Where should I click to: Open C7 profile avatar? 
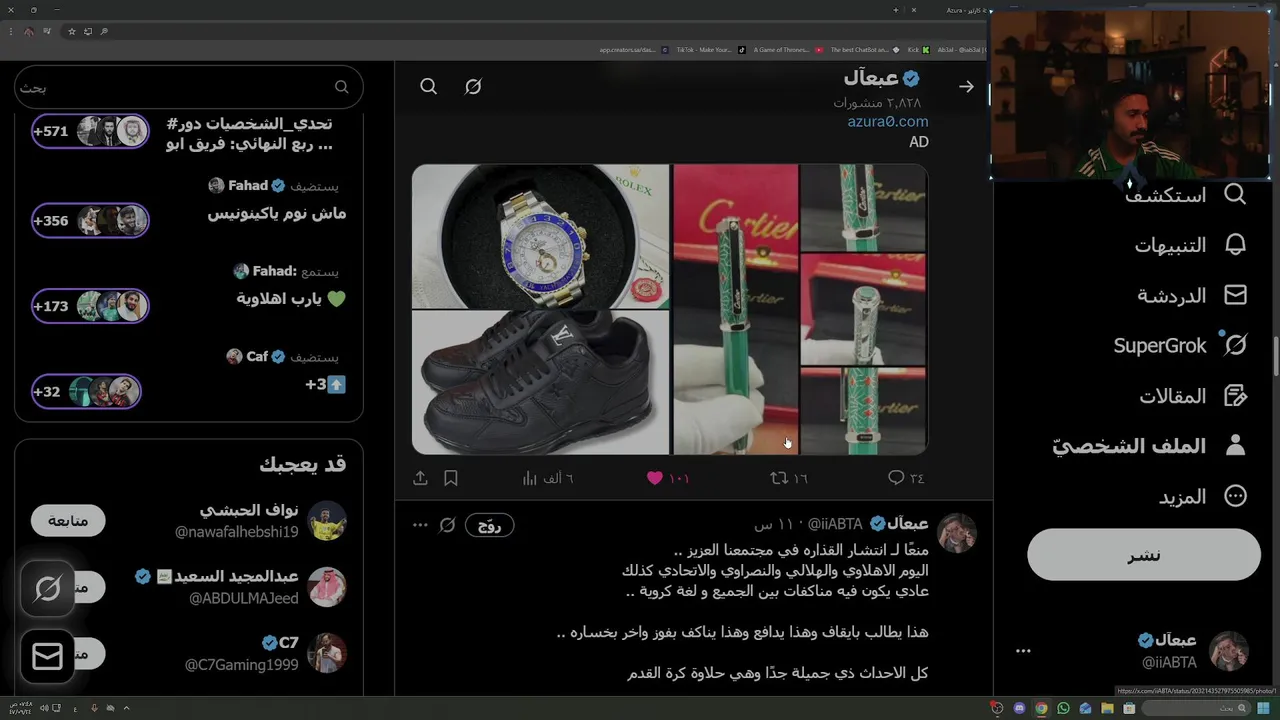click(x=327, y=653)
